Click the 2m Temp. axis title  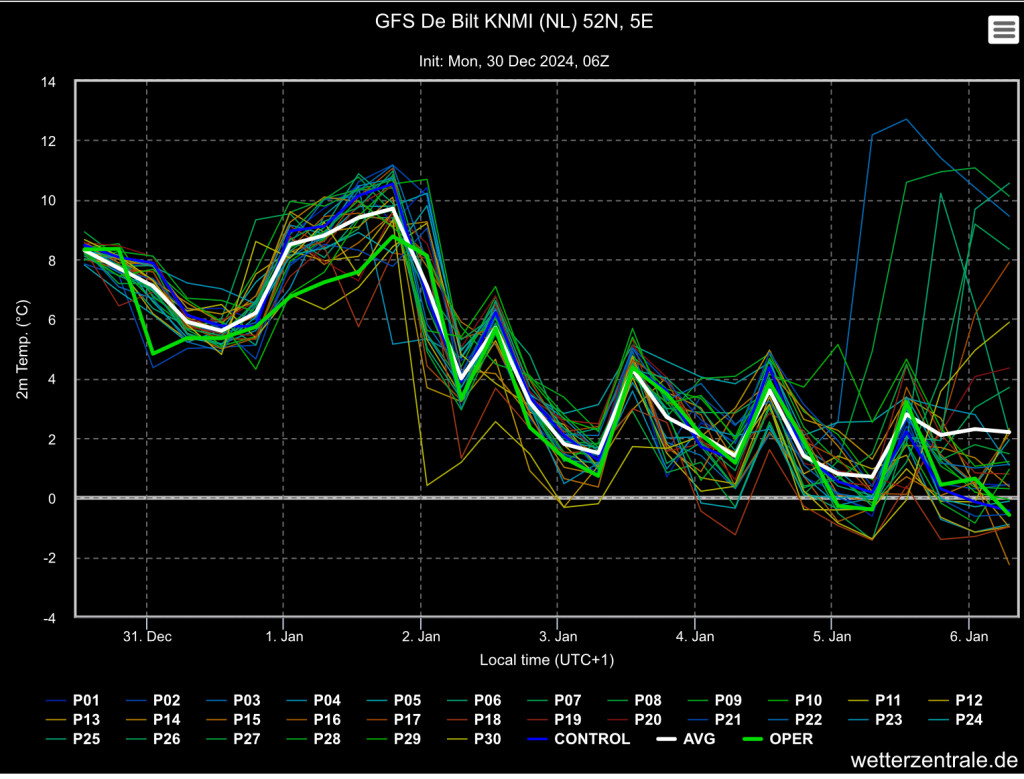(x=22, y=349)
